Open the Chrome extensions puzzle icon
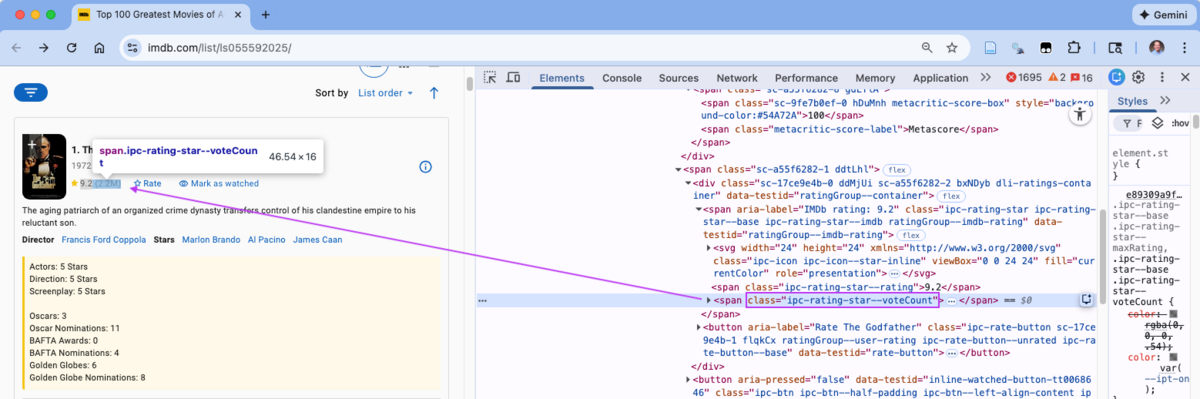Screen dimensions: 1200x399 click(x=1074, y=47)
